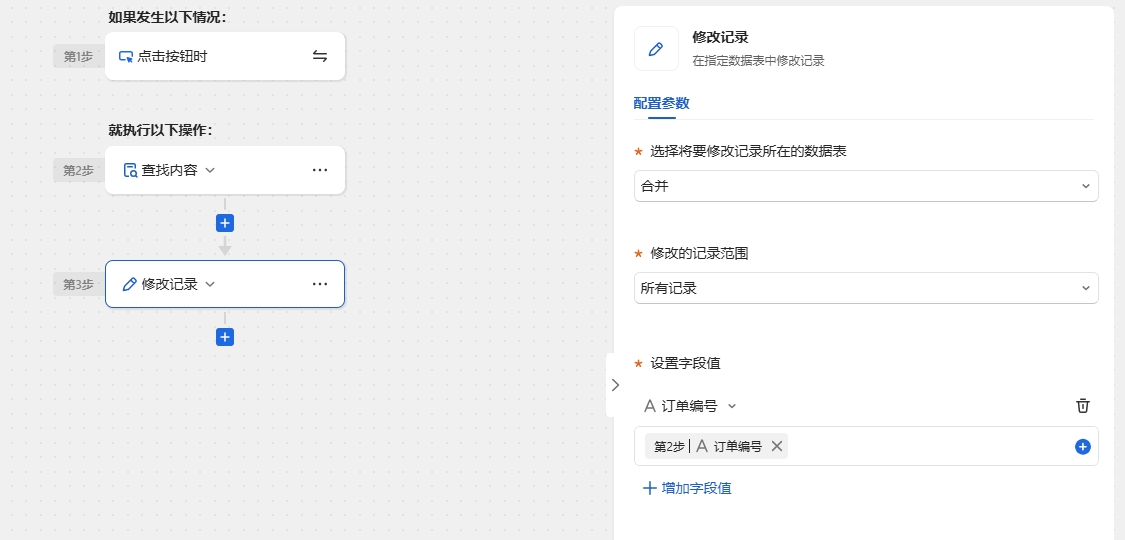Click the pencil icon beside 修改记录 title
The width and height of the screenshot is (1125, 540).
click(x=656, y=49)
